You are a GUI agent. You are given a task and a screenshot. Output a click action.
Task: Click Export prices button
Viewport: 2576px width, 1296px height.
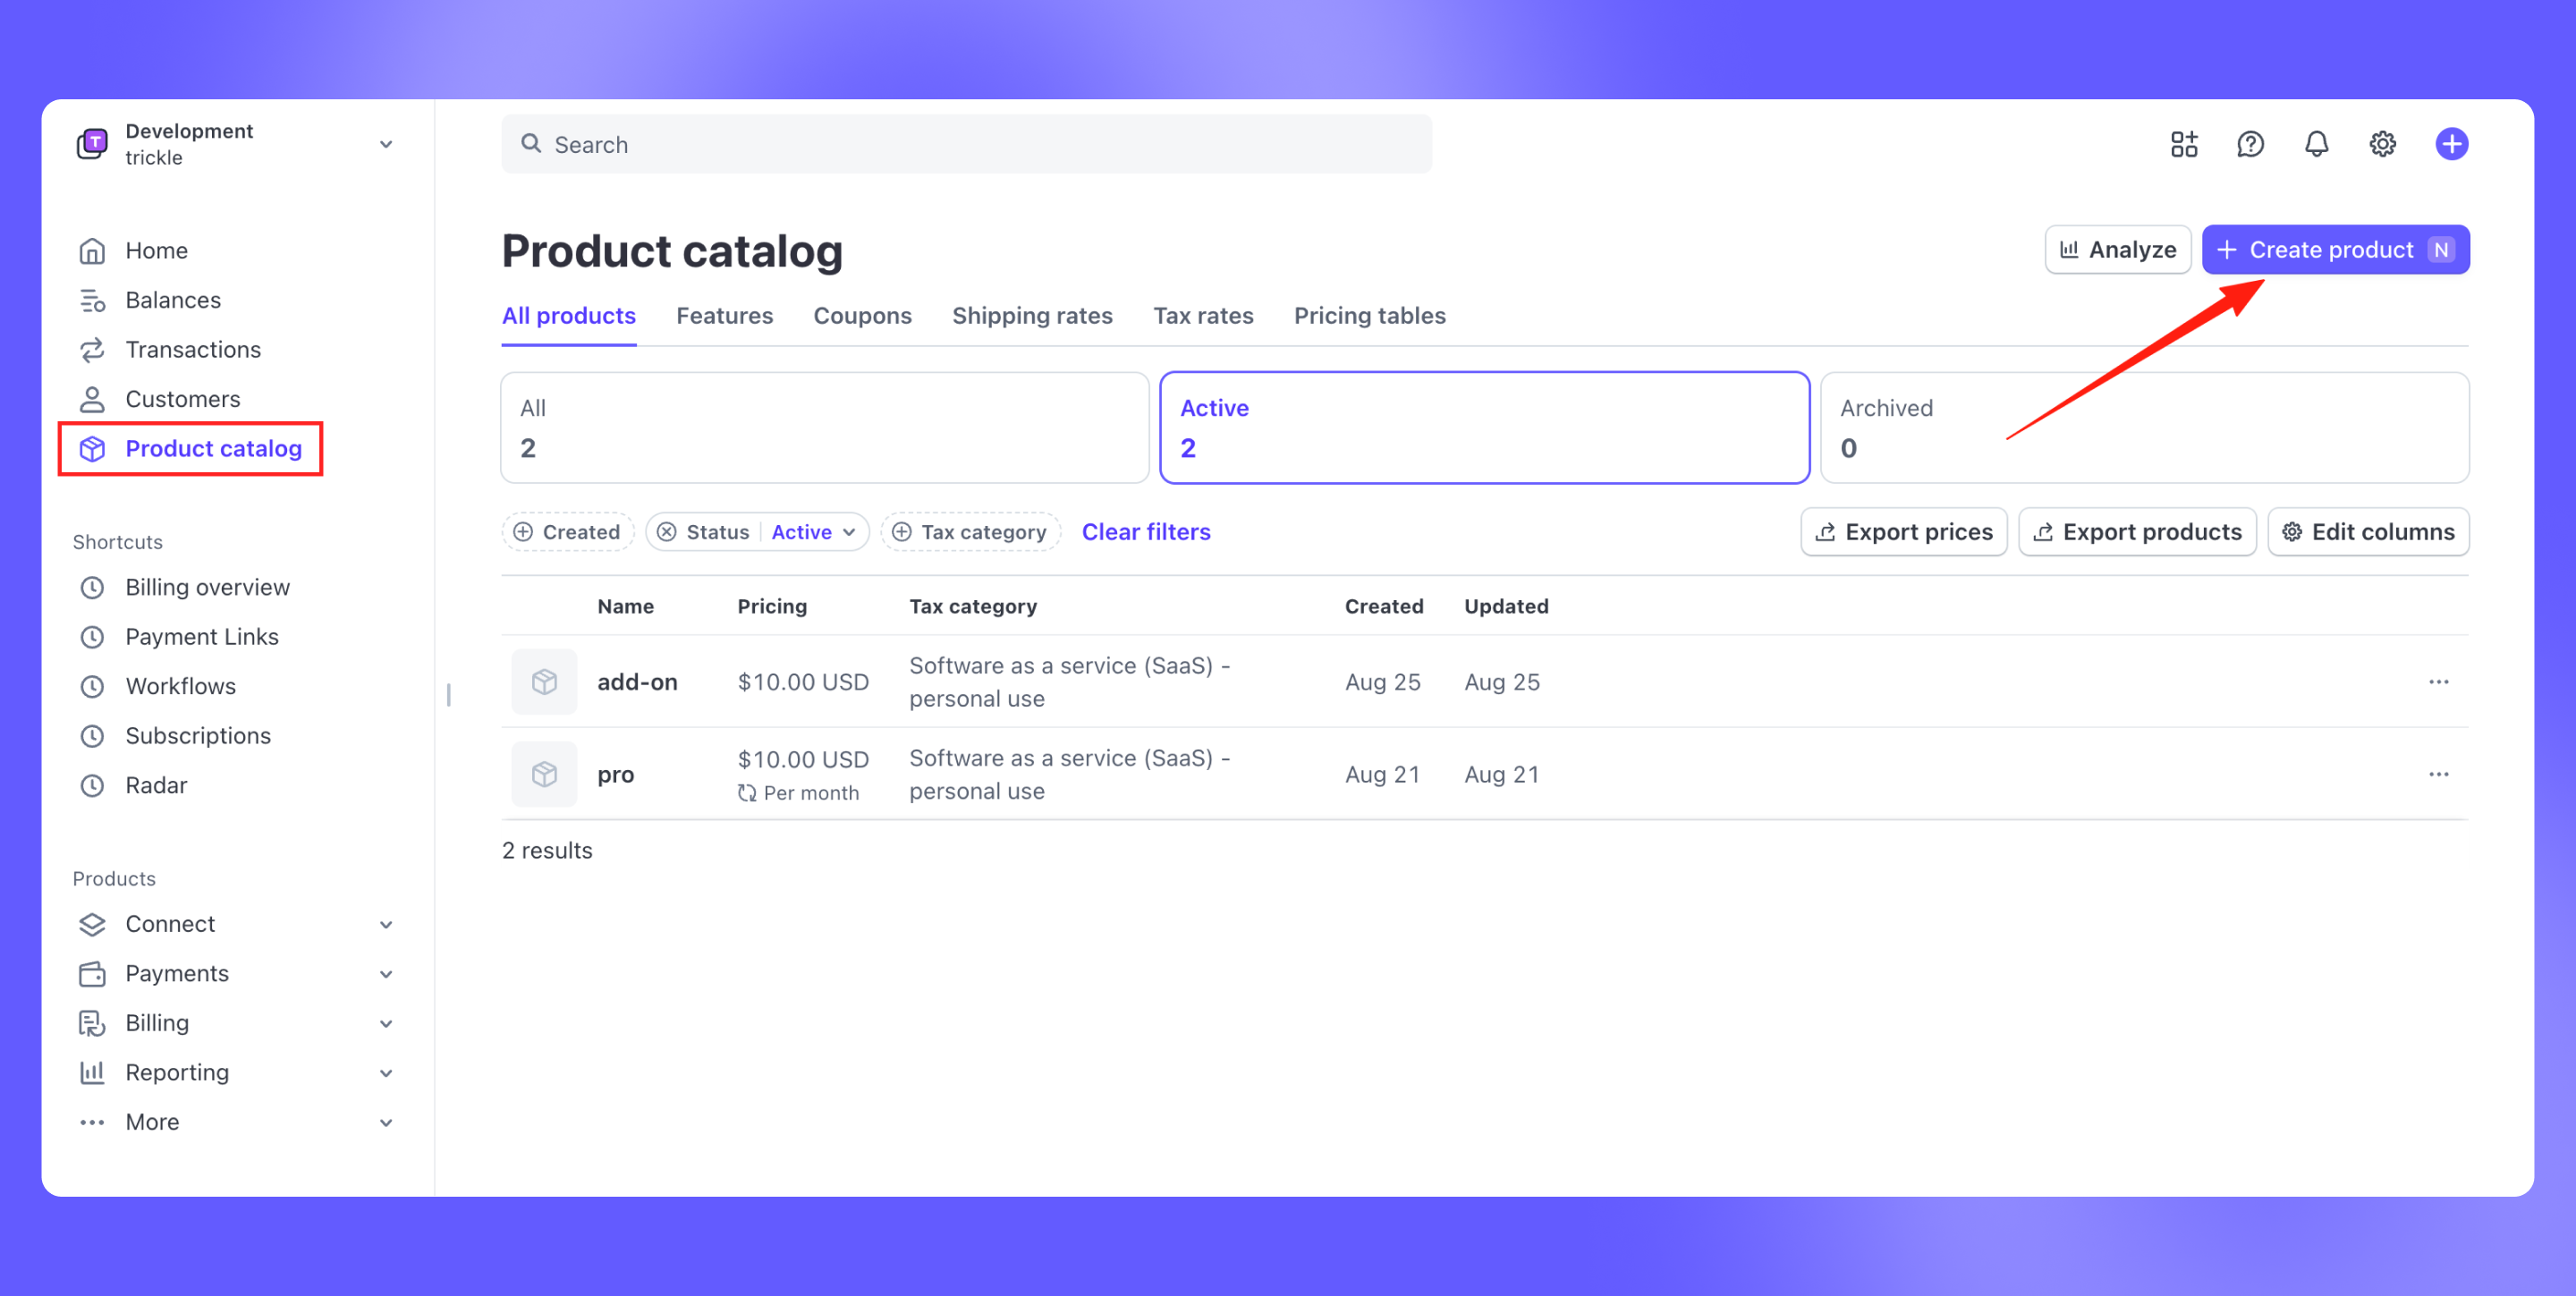point(1903,532)
